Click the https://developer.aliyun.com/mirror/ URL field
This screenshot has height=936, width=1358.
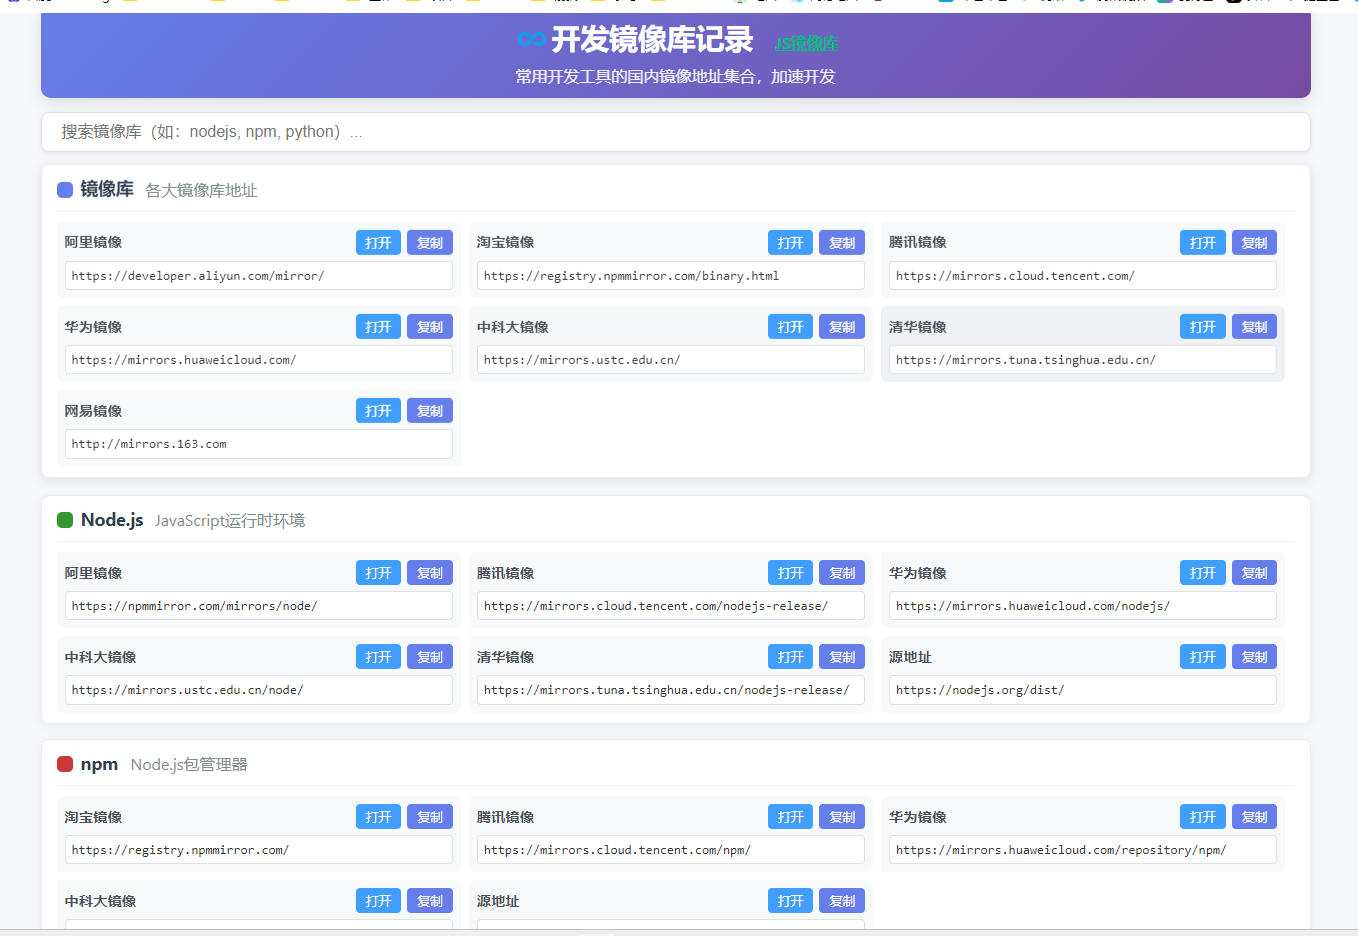point(259,276)
